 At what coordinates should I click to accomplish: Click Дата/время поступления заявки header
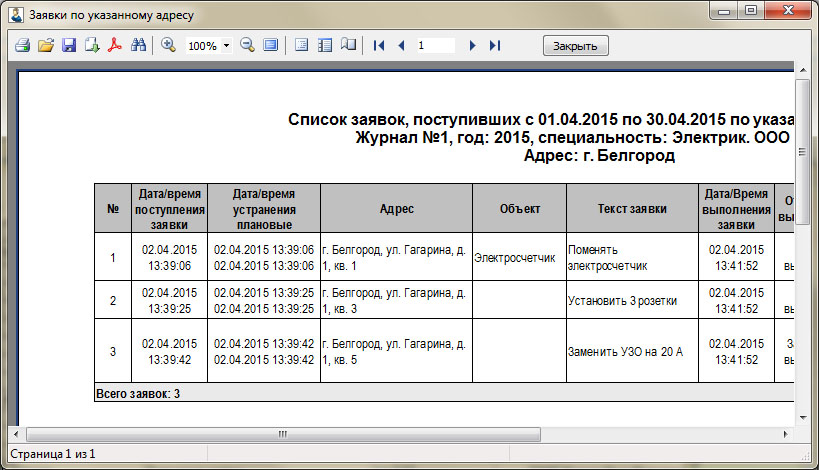click(x=169, y=208)
